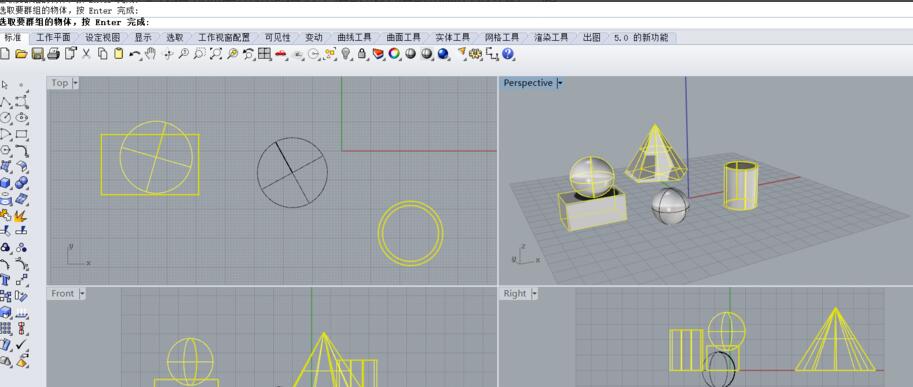Click the Hide Objects lightbulb icon
The width and height of the screenshot is (913, 387).
345,54
